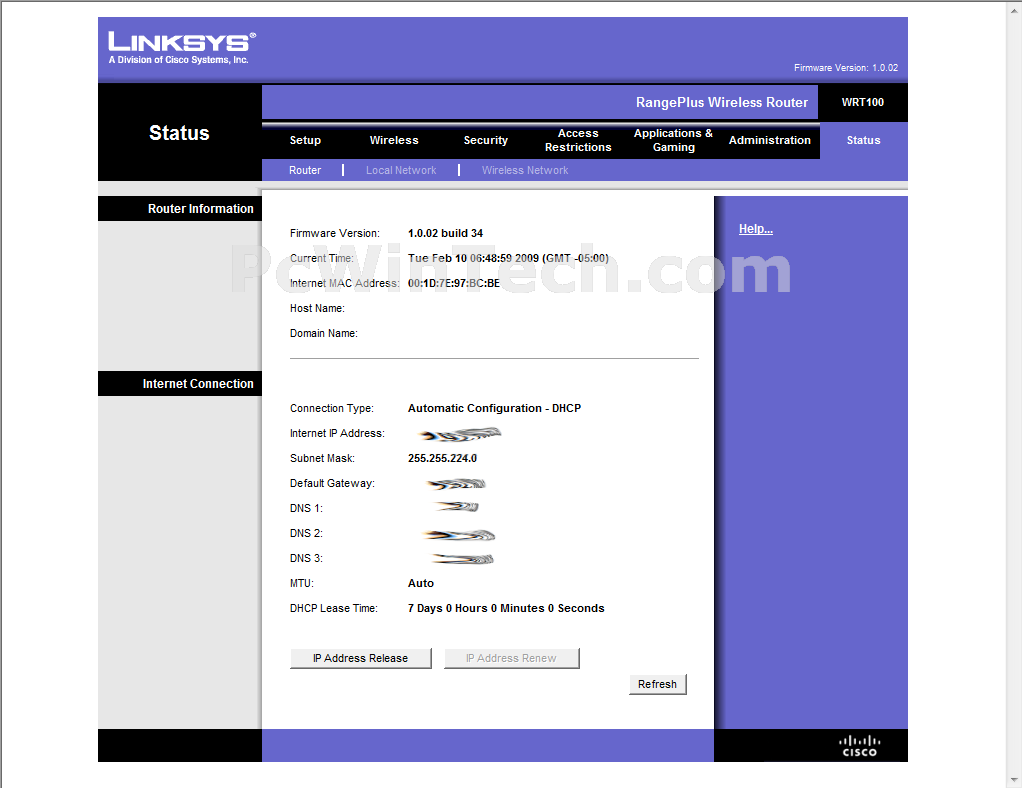Click the DNS 1 label
Viewport: 1022px width, 788px height.
coord(306,508)
